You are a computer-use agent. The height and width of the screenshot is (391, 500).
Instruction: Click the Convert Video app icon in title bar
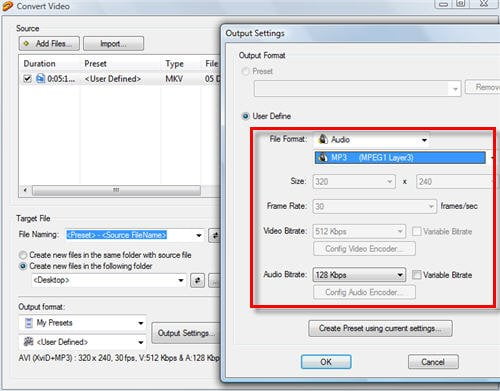[x=7, y=6]
